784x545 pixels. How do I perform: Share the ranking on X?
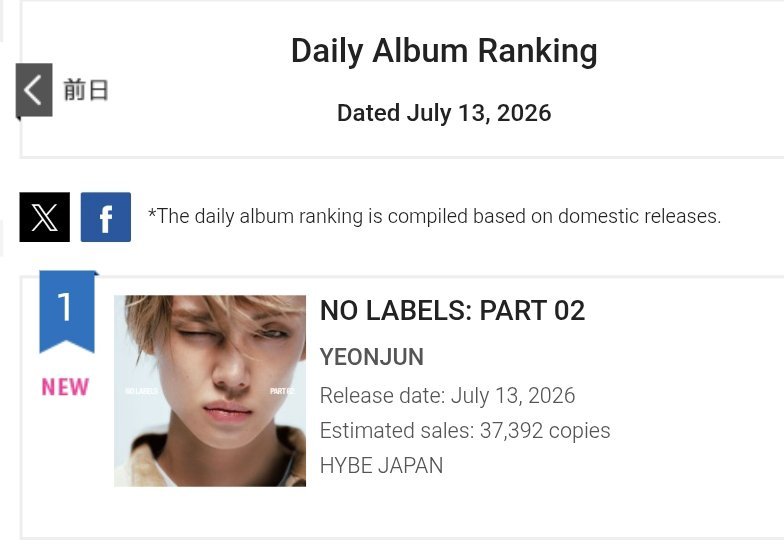point(44,217)
